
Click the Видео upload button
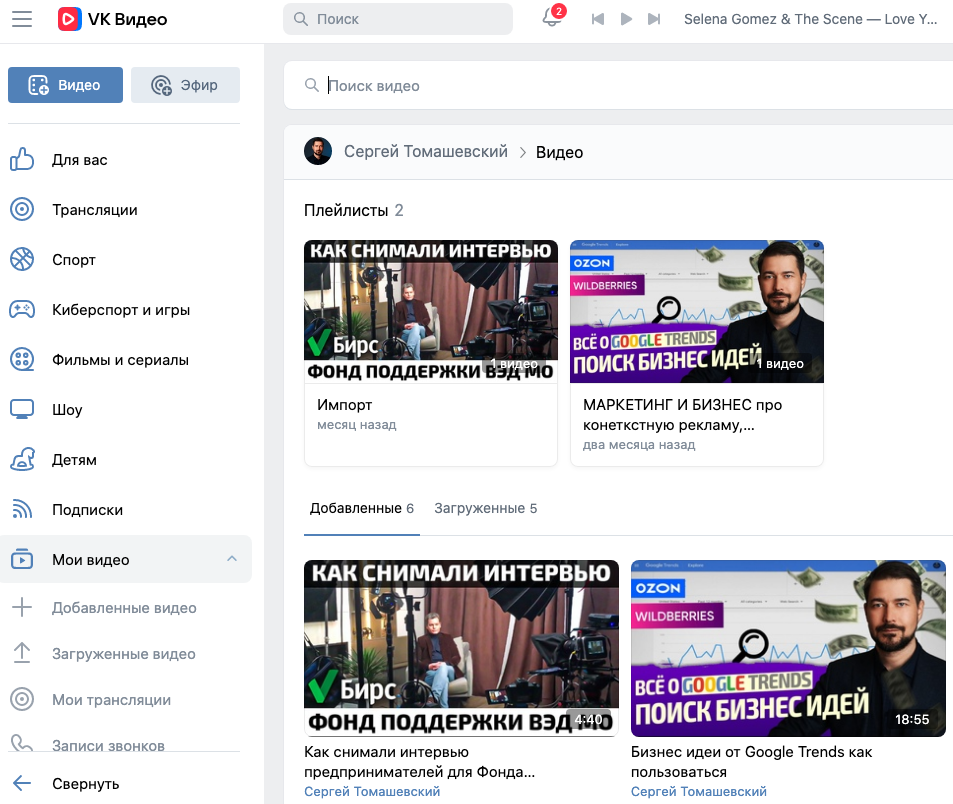(x=65, y=85)
